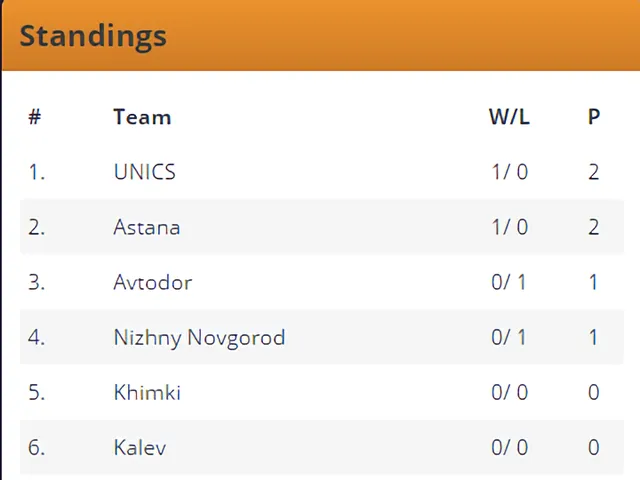
Task: Click UNICS points value
Action: pos(594,172)
